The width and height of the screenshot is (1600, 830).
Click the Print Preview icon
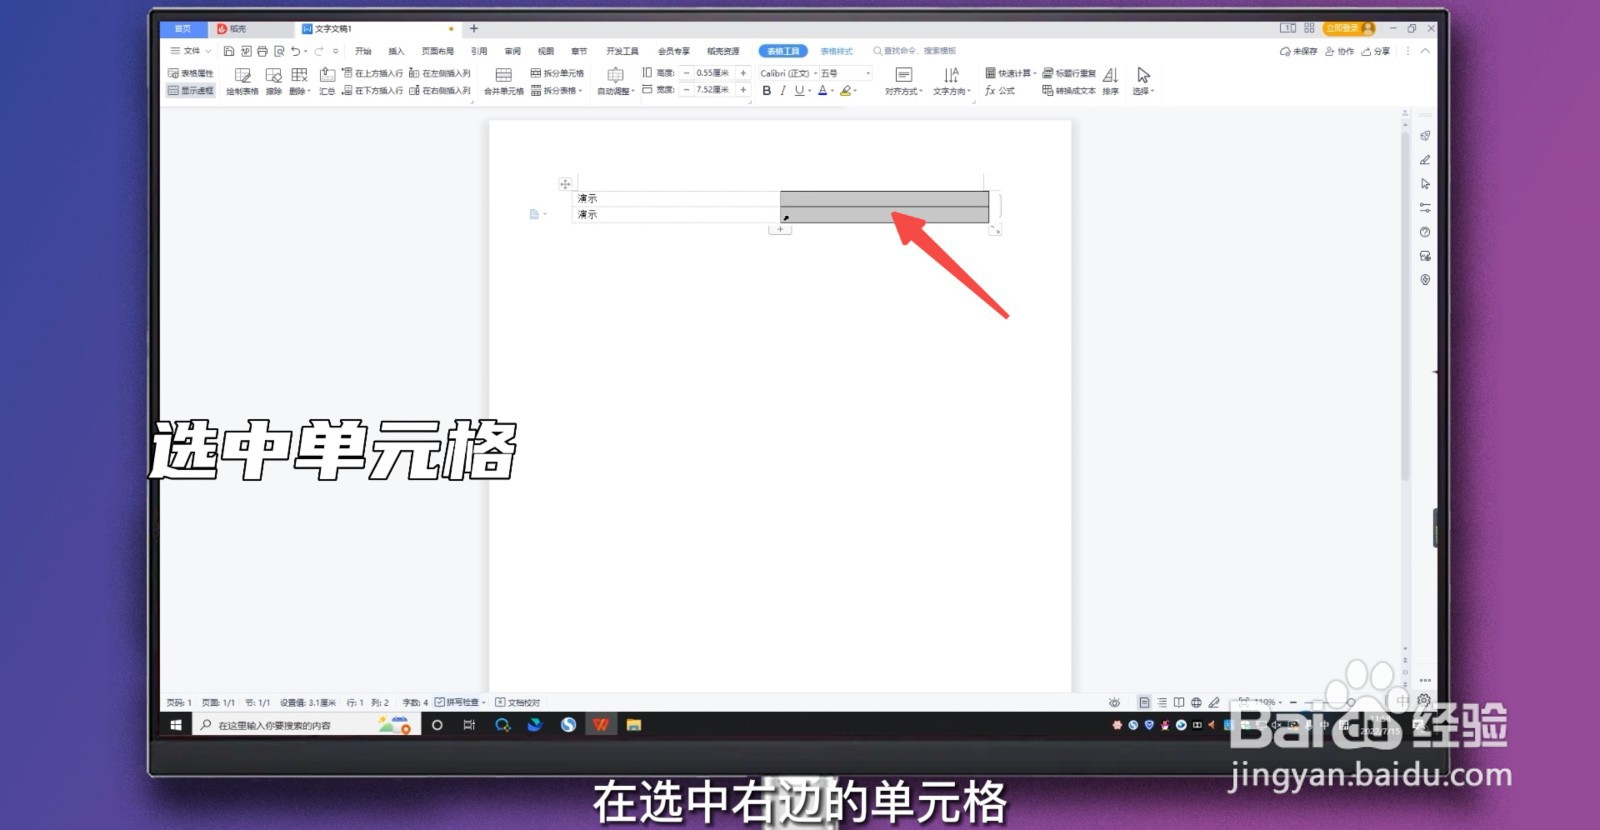pos(279,51)
